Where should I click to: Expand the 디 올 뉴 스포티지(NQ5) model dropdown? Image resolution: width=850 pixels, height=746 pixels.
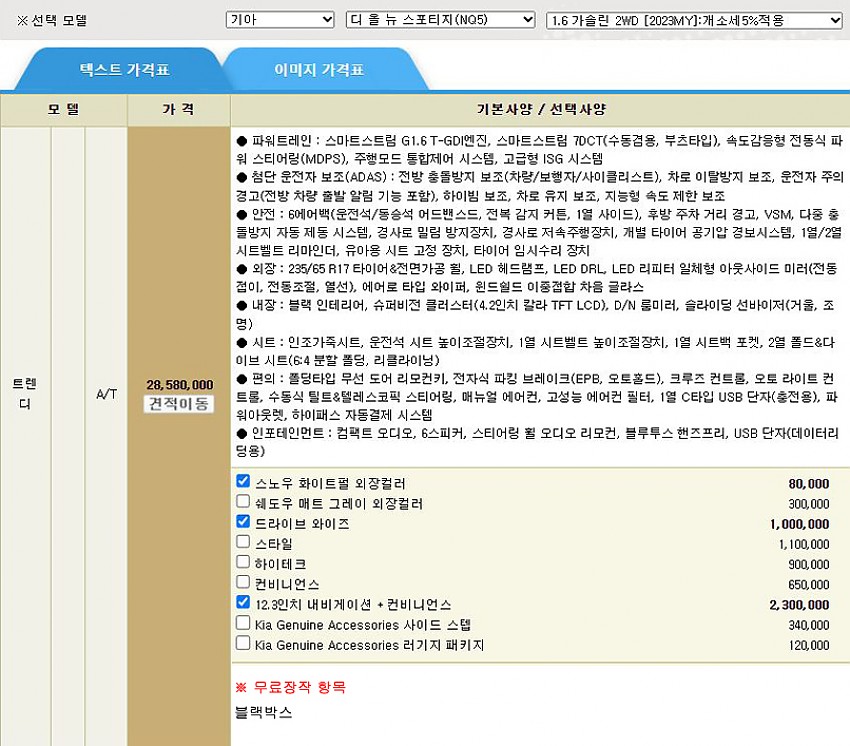point(440,20)
